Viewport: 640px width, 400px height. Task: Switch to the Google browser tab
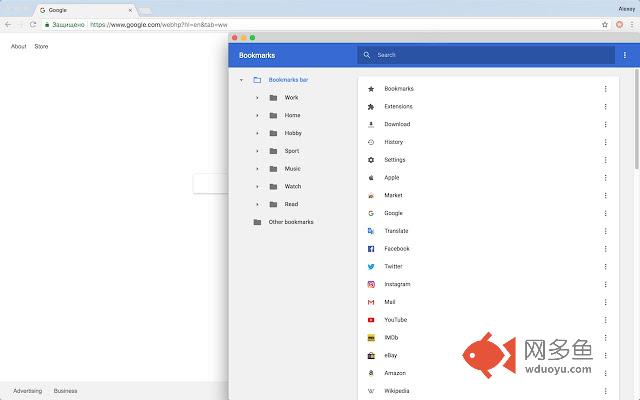(86, 10)
